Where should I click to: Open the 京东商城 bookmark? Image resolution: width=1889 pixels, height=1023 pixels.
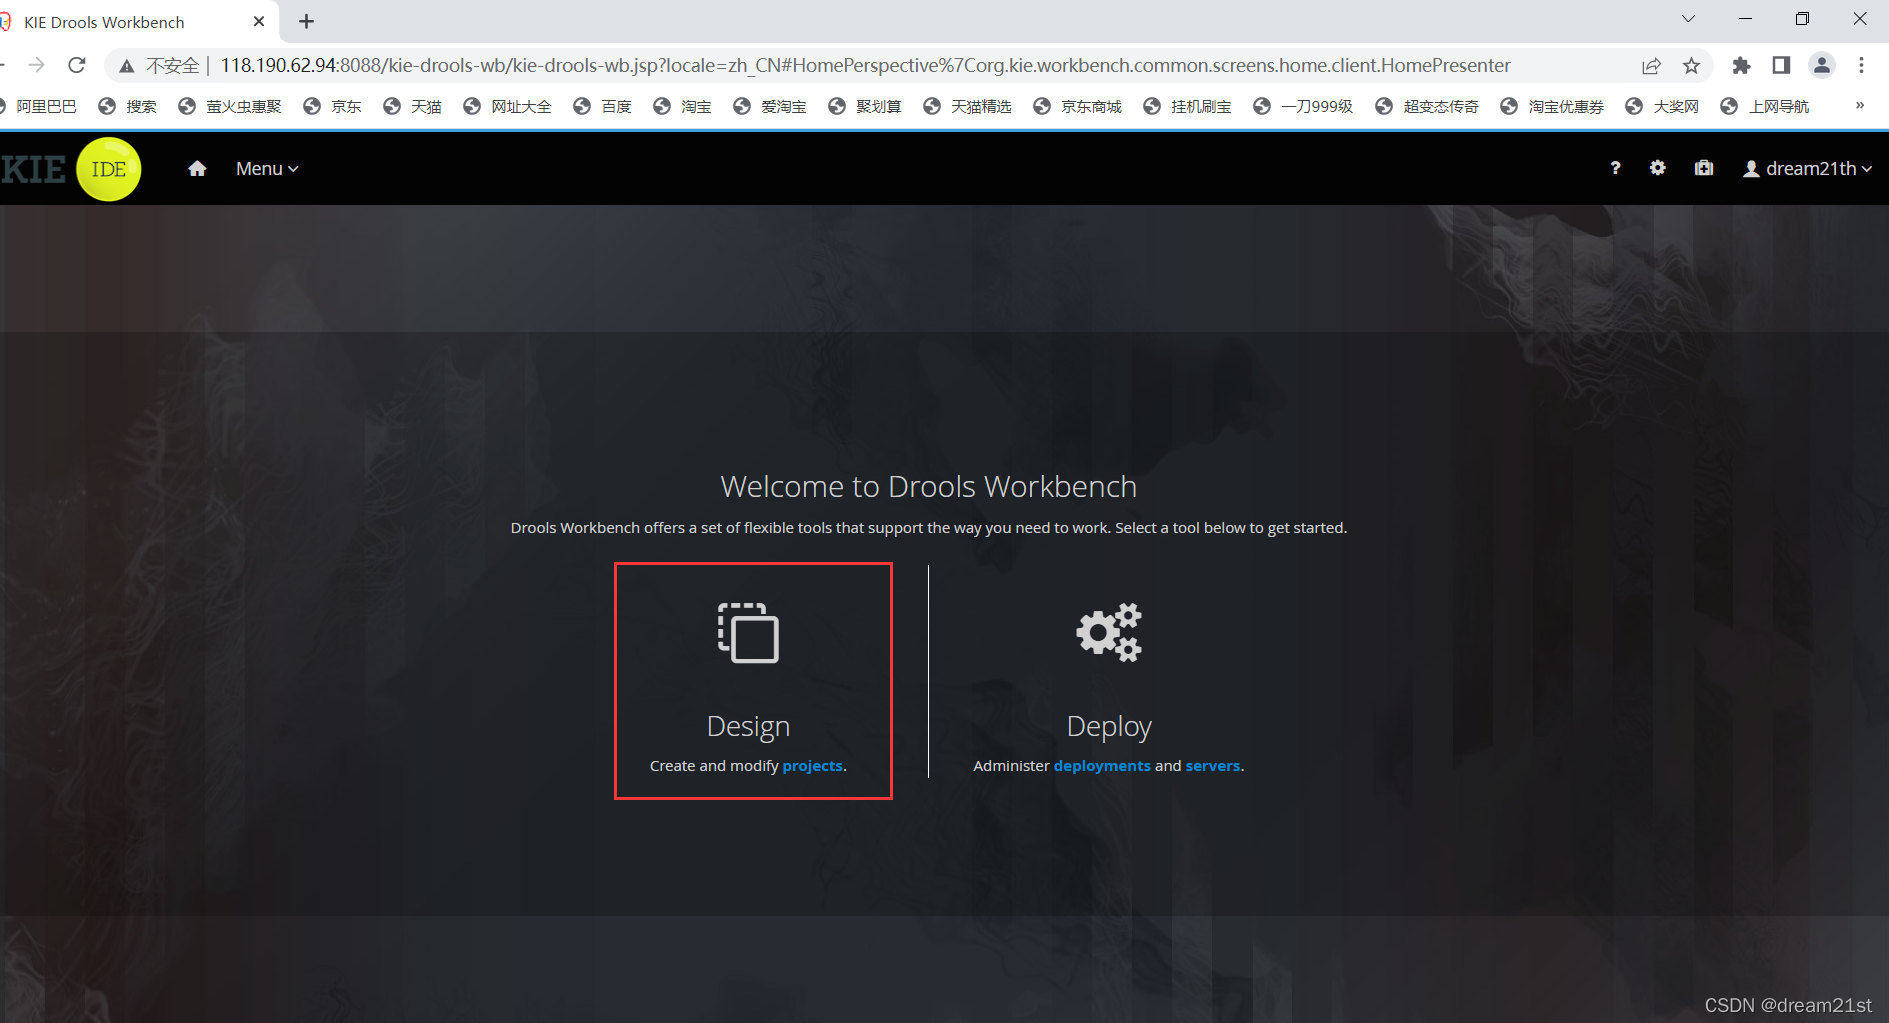coord(1078,106)
